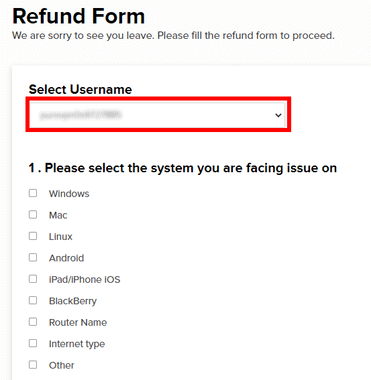
Task: Tick the Internet type checkbox
Action: click(x=33, y=343)
